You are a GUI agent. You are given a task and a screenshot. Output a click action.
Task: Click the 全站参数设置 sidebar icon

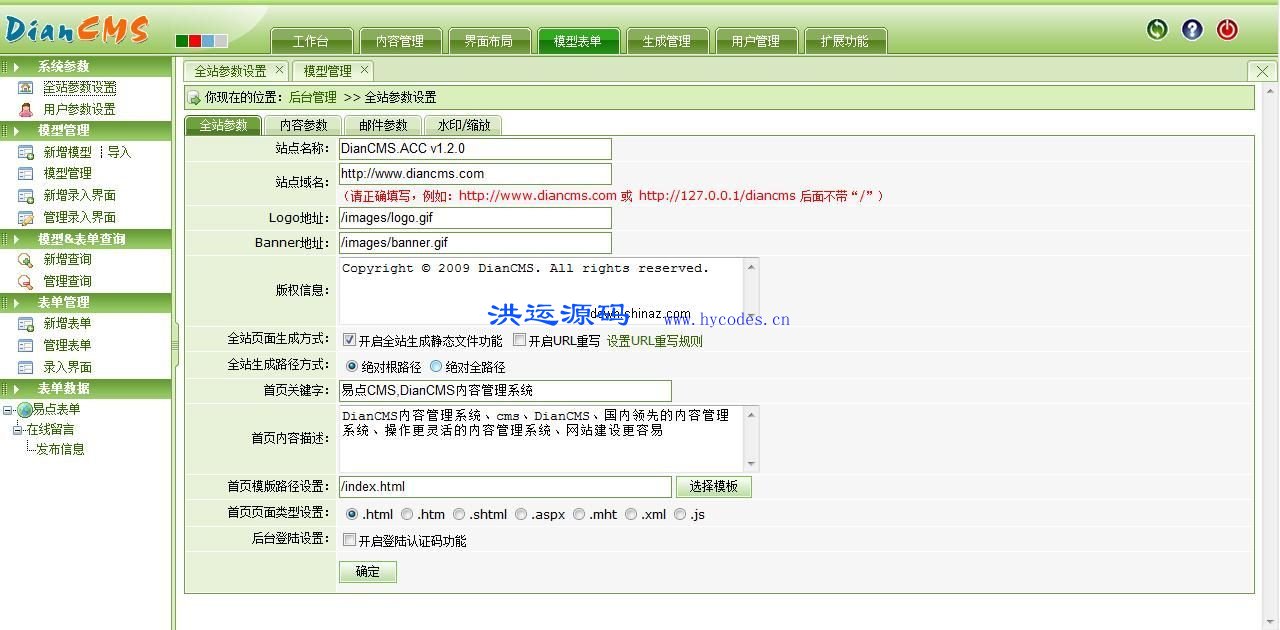click(26, 88)
